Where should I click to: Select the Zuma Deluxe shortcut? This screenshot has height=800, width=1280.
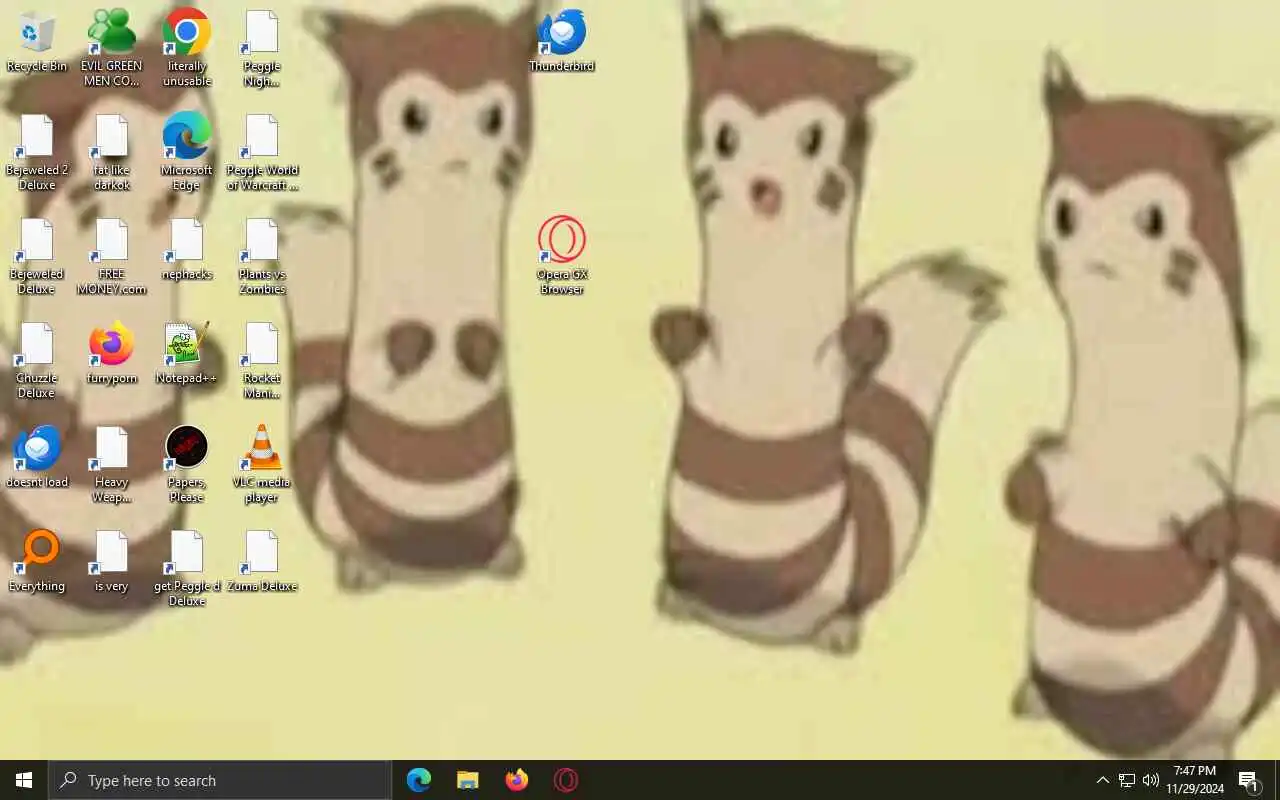click(x=262, y=562)
